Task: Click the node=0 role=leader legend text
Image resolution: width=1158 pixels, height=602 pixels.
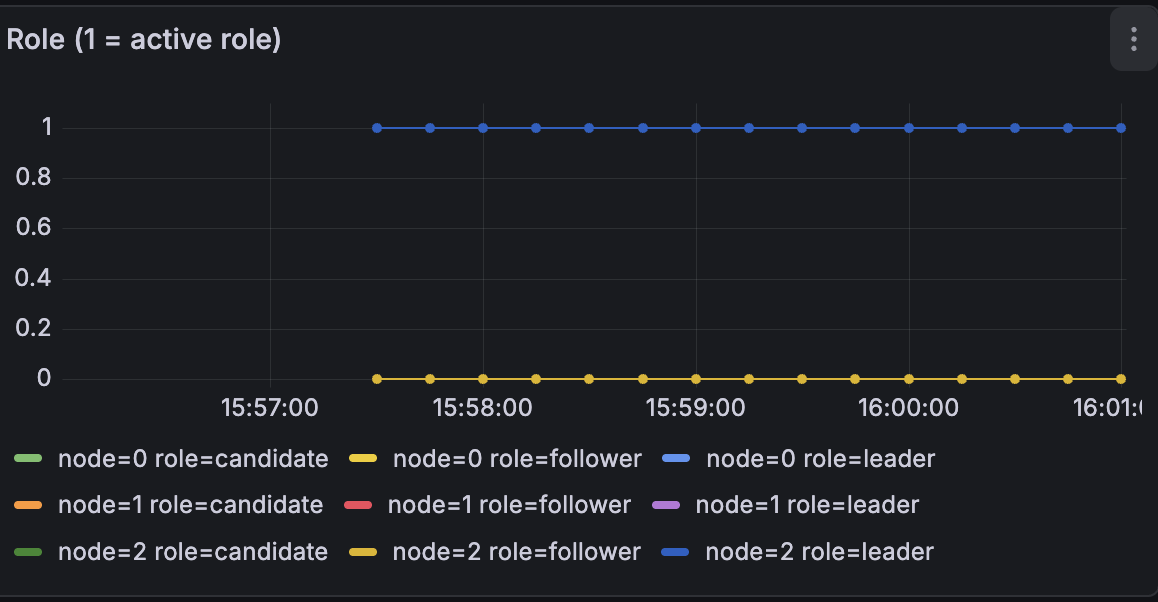Action: click(x=820, y=459)
